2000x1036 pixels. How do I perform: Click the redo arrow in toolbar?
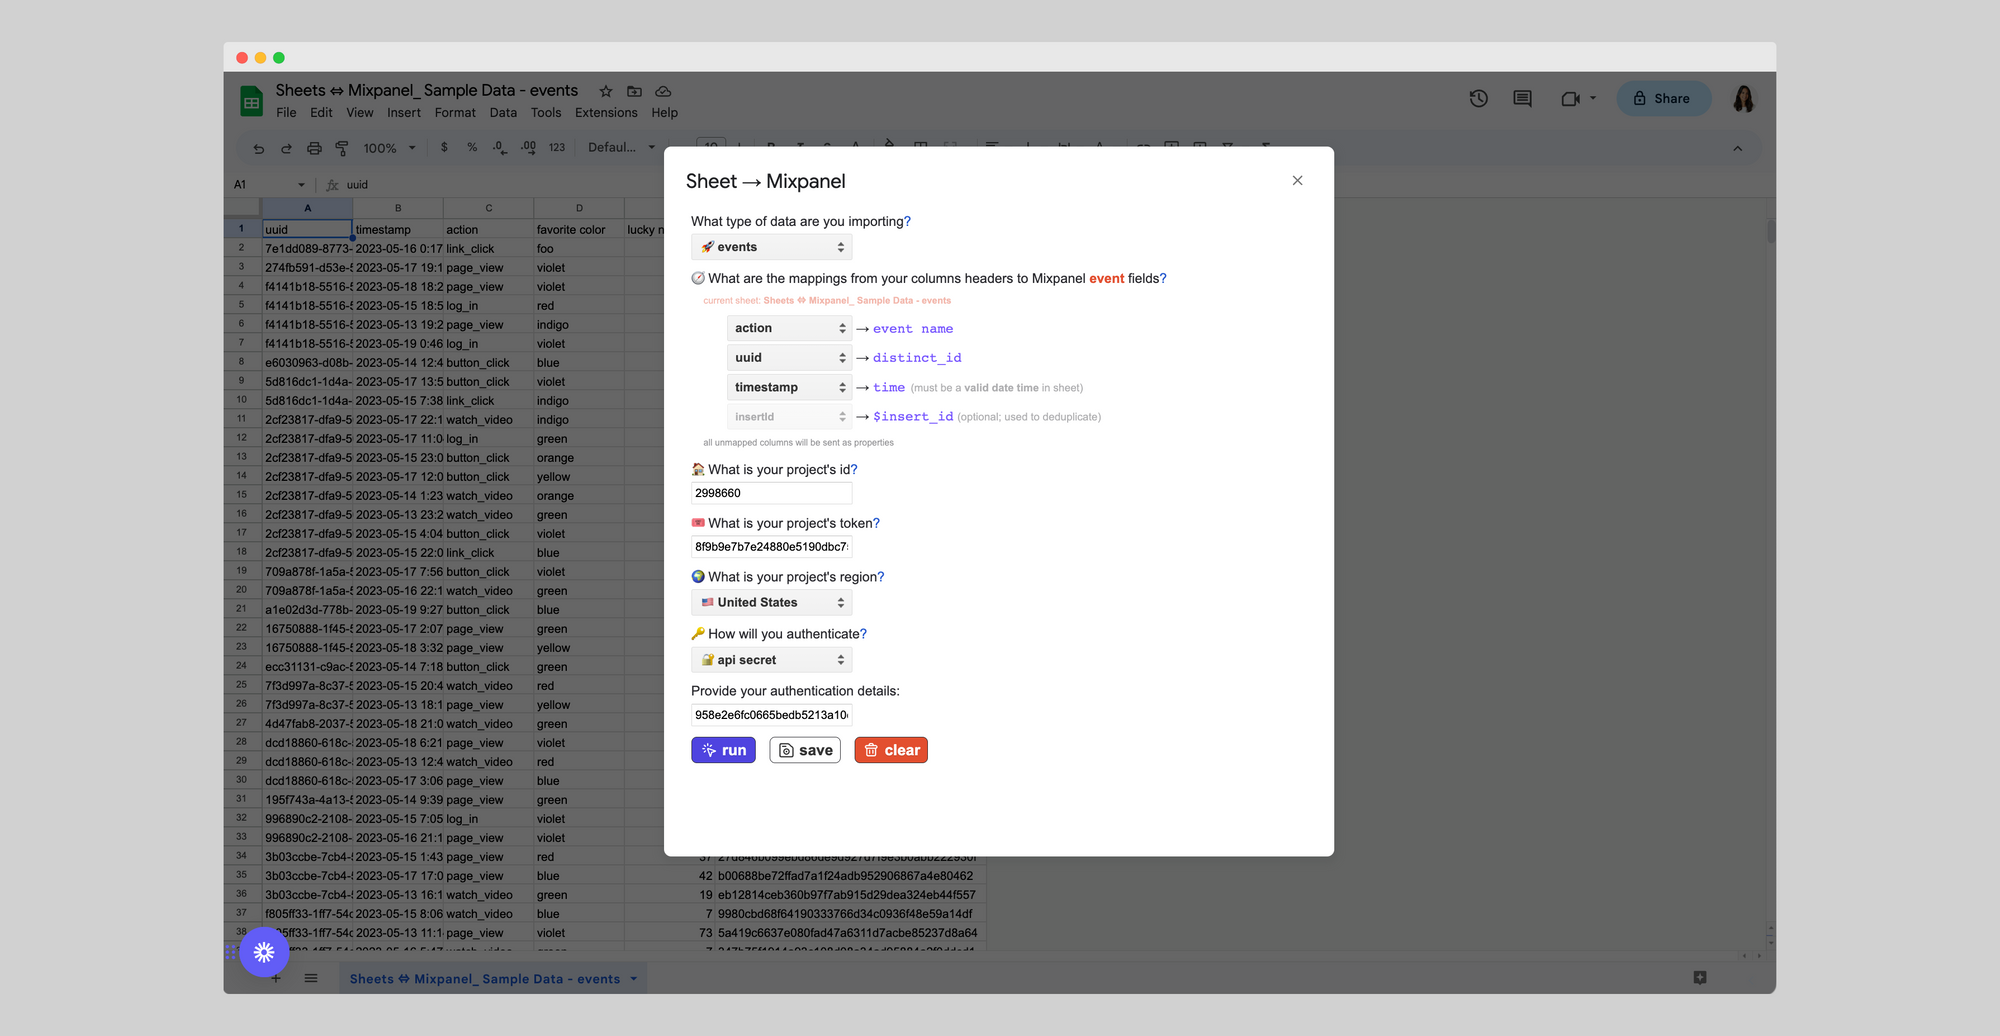[x=286, y=148]
